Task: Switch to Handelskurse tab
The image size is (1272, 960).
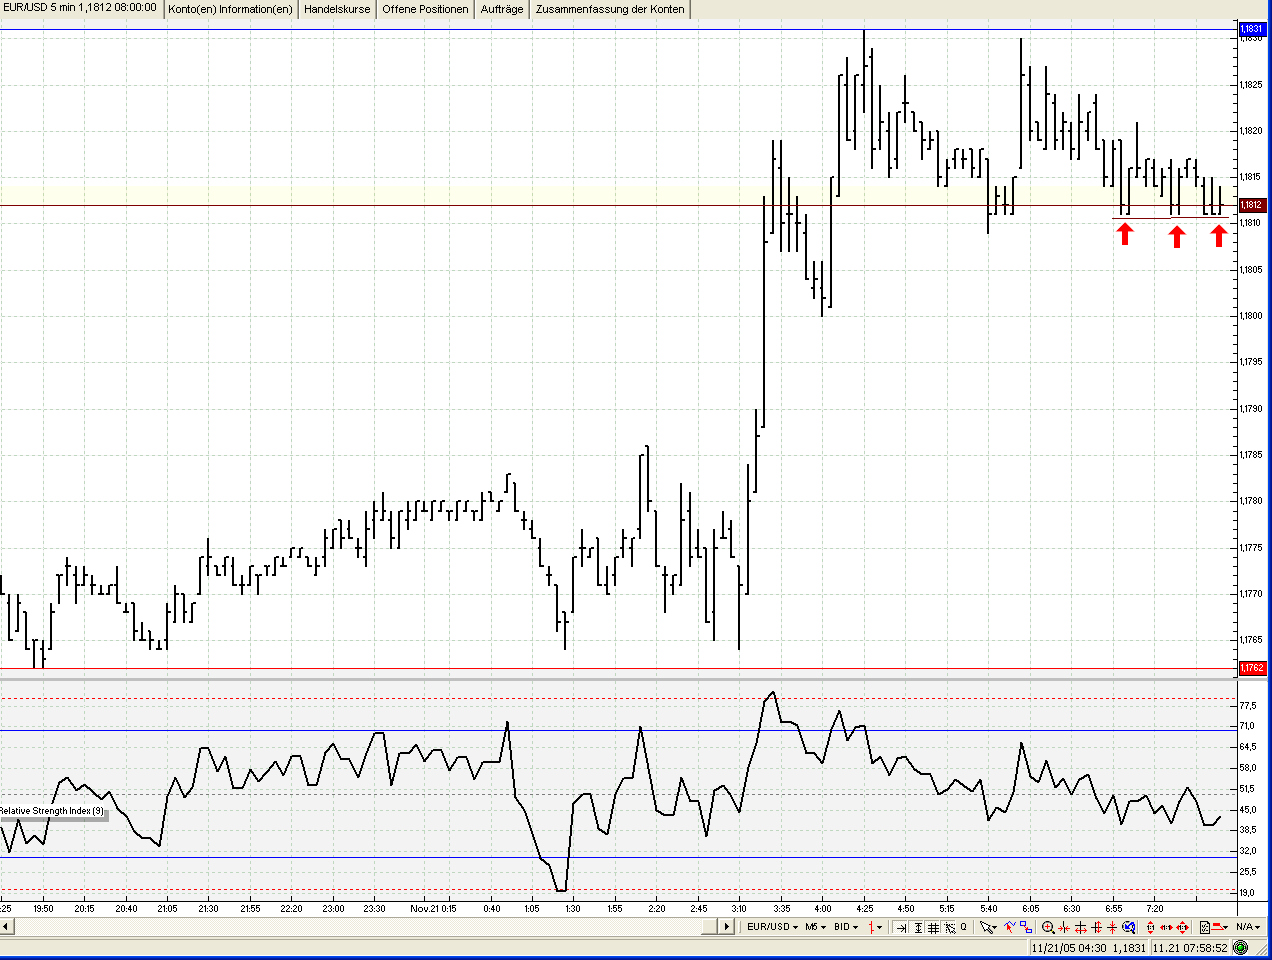Action: click(x=337, y=9)
